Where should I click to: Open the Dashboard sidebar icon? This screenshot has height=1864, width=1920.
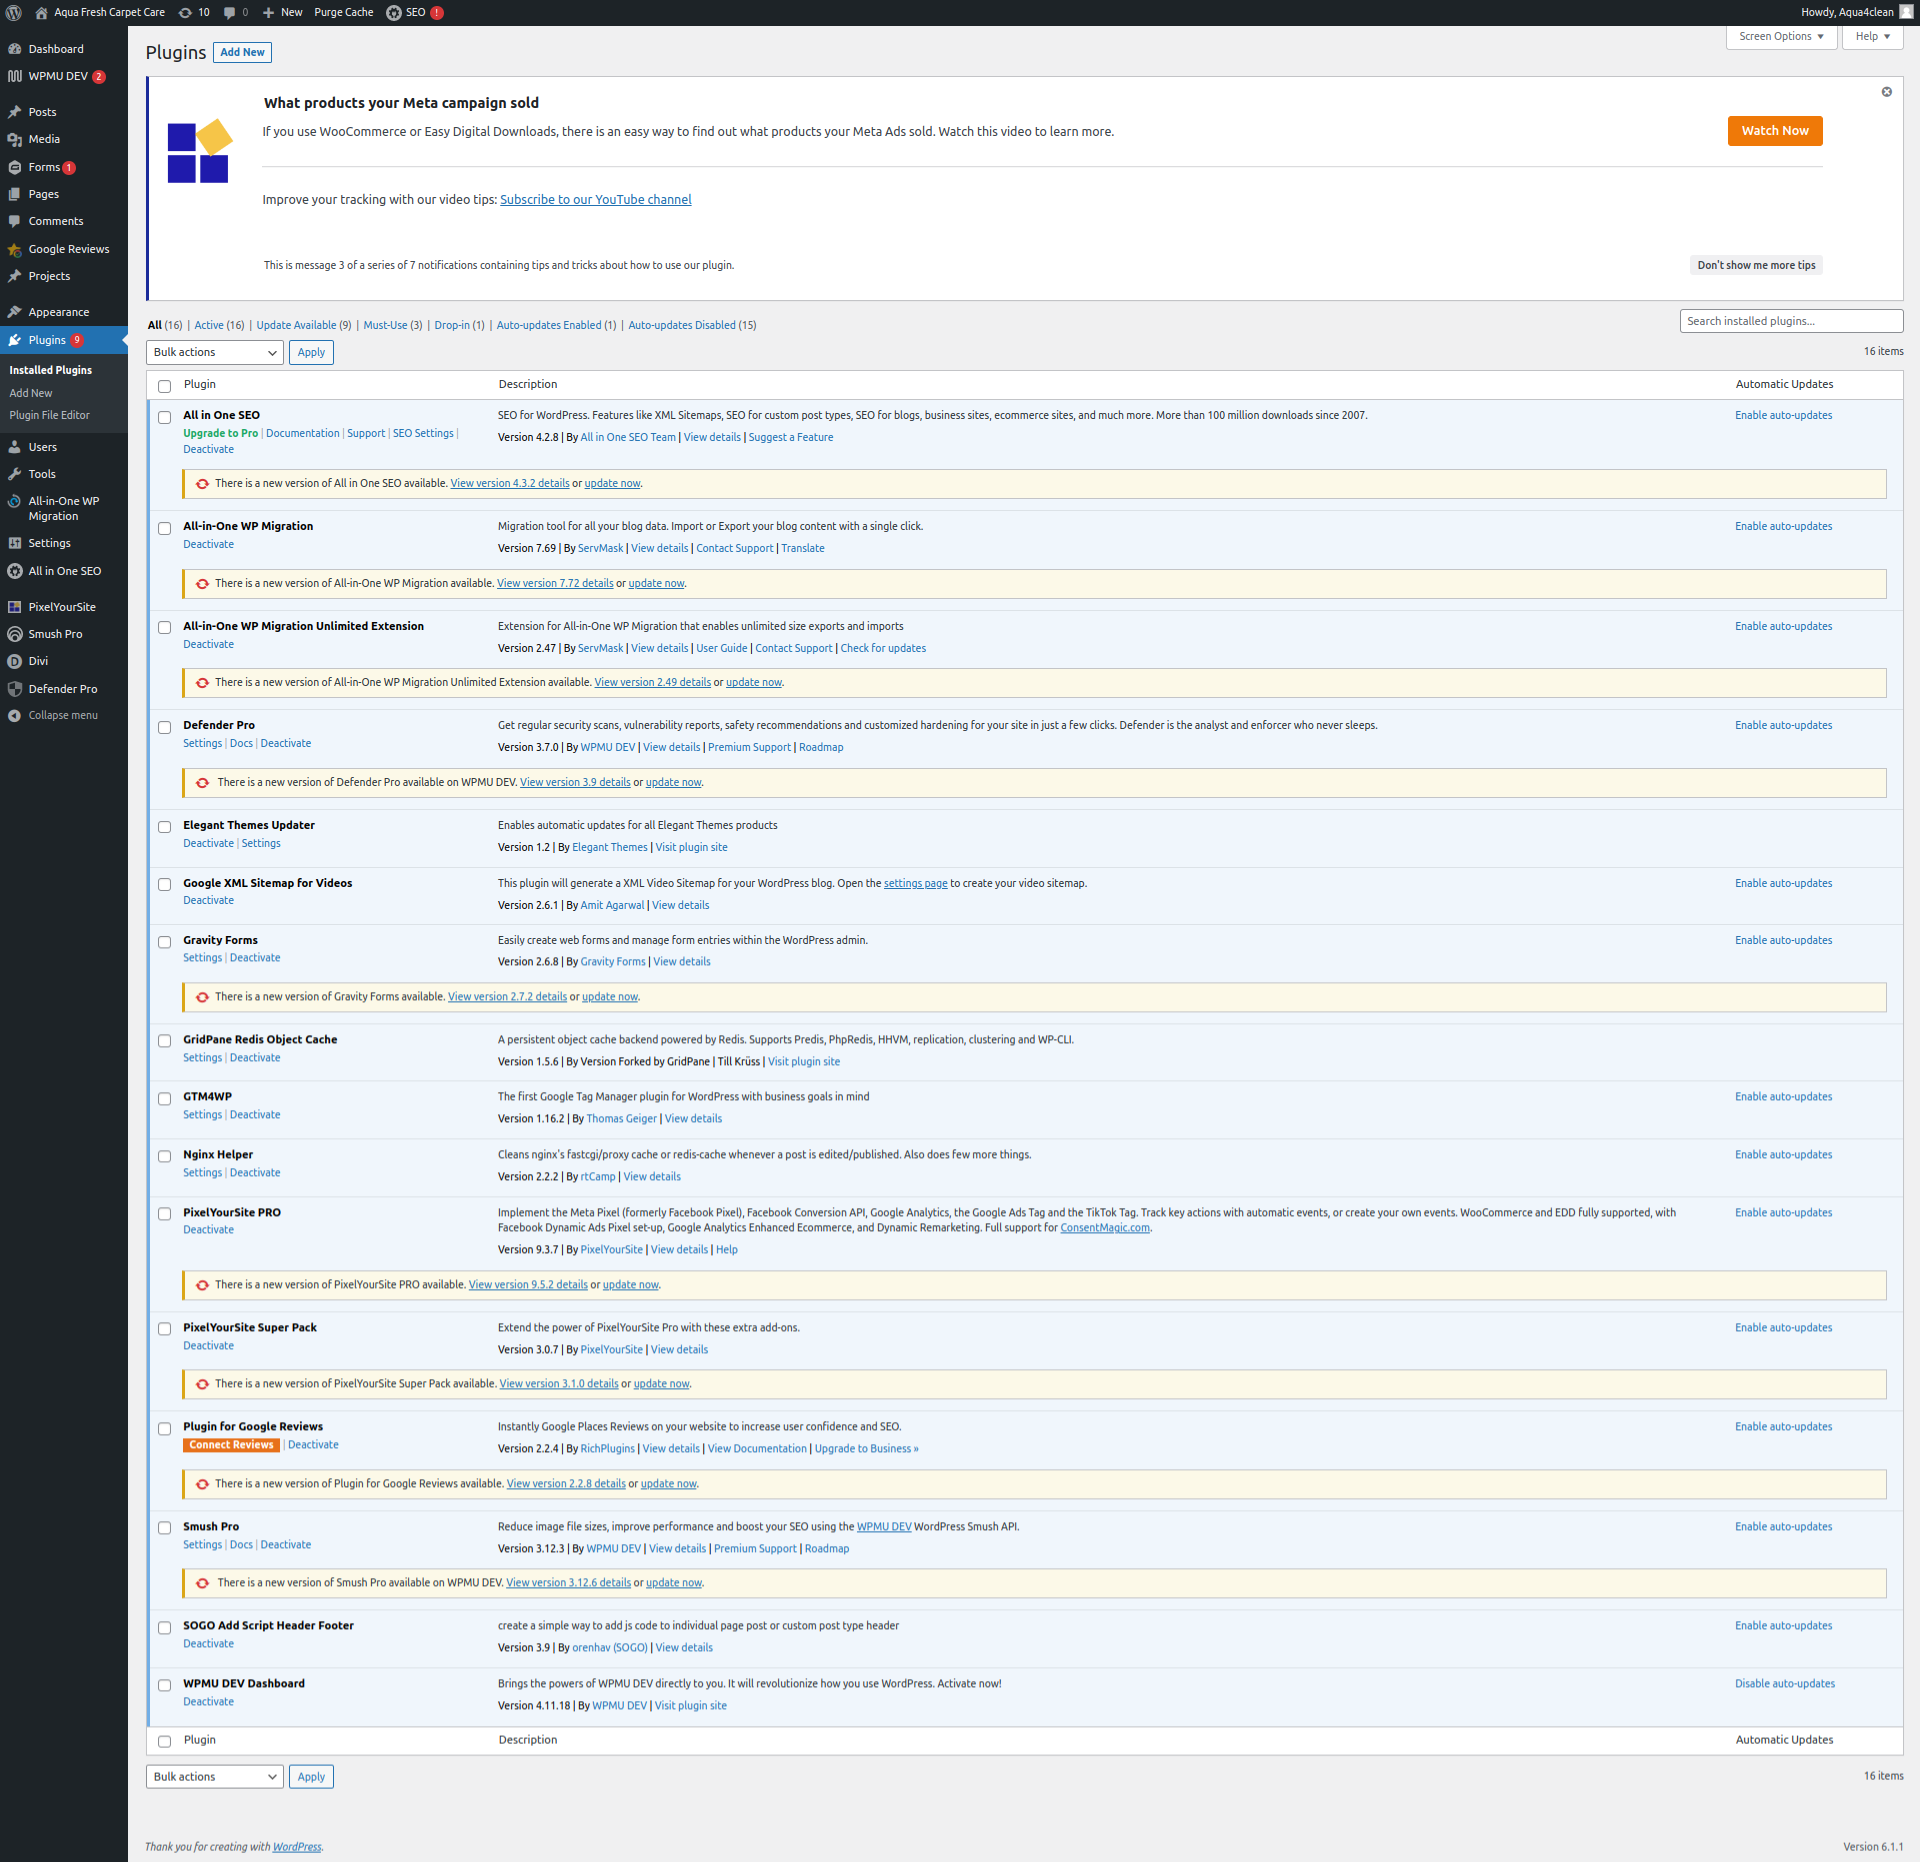coord(15,49)
